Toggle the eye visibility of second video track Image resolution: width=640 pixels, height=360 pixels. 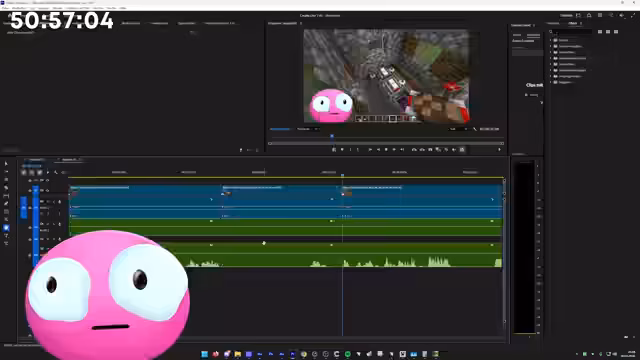[x=48, y=190]
